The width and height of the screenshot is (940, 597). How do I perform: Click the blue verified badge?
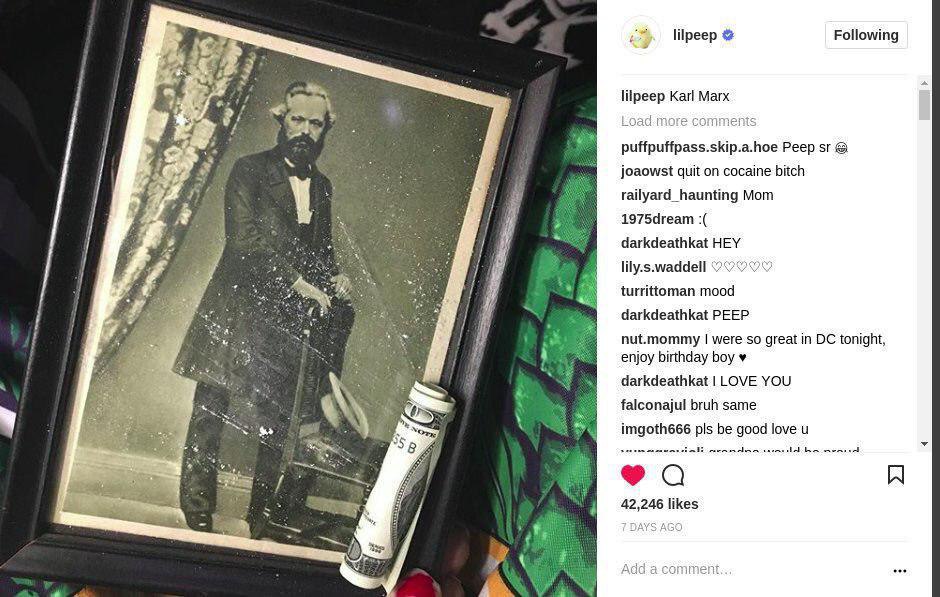point(728,35)
